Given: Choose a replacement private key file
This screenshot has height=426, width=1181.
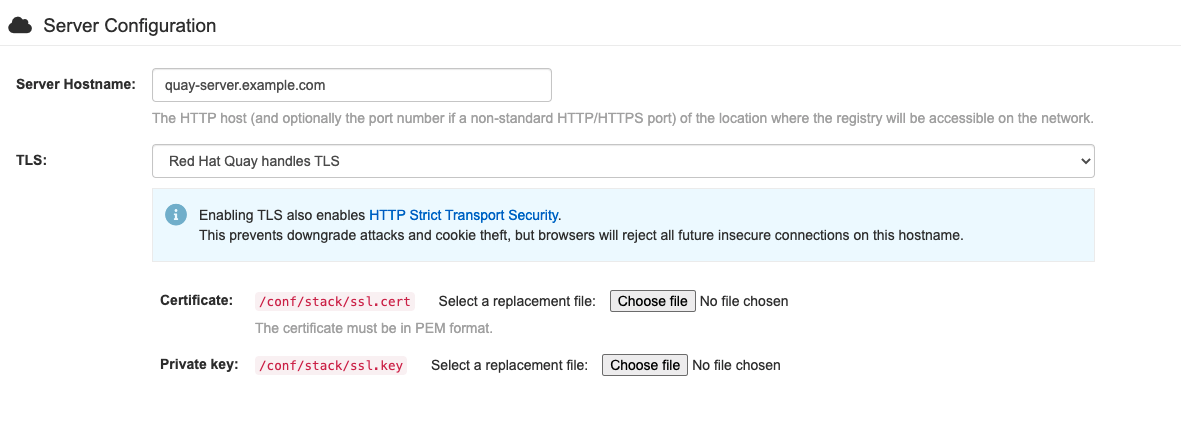Looking at the screenshot, I should [x=645, y=365].
